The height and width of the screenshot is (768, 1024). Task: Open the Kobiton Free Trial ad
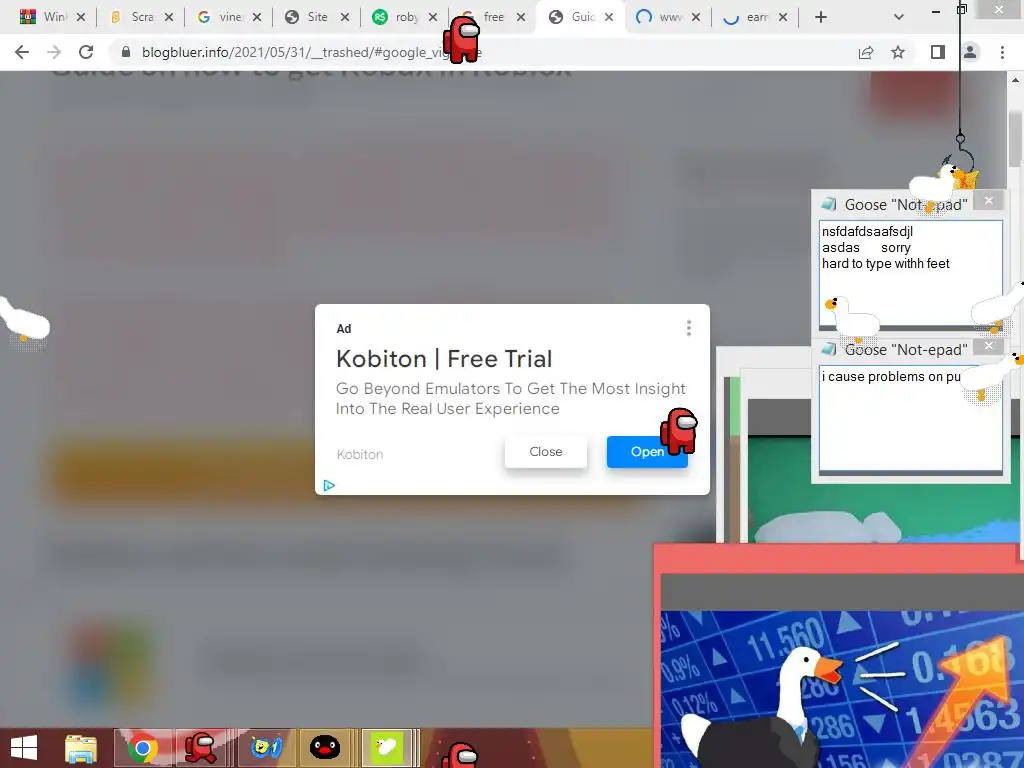pyautogui.click(x=647, y=451)
